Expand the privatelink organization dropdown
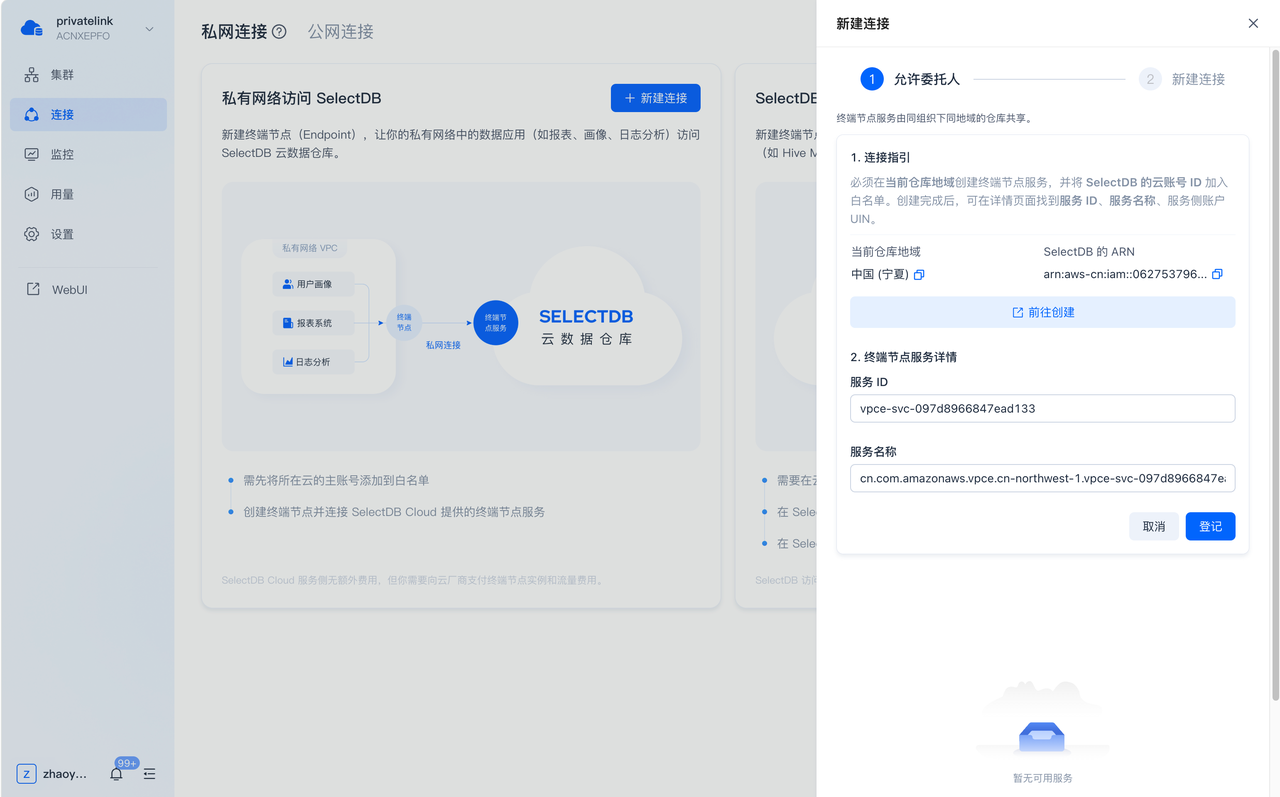Screen dimensions: 1280x797 [150, 29]
